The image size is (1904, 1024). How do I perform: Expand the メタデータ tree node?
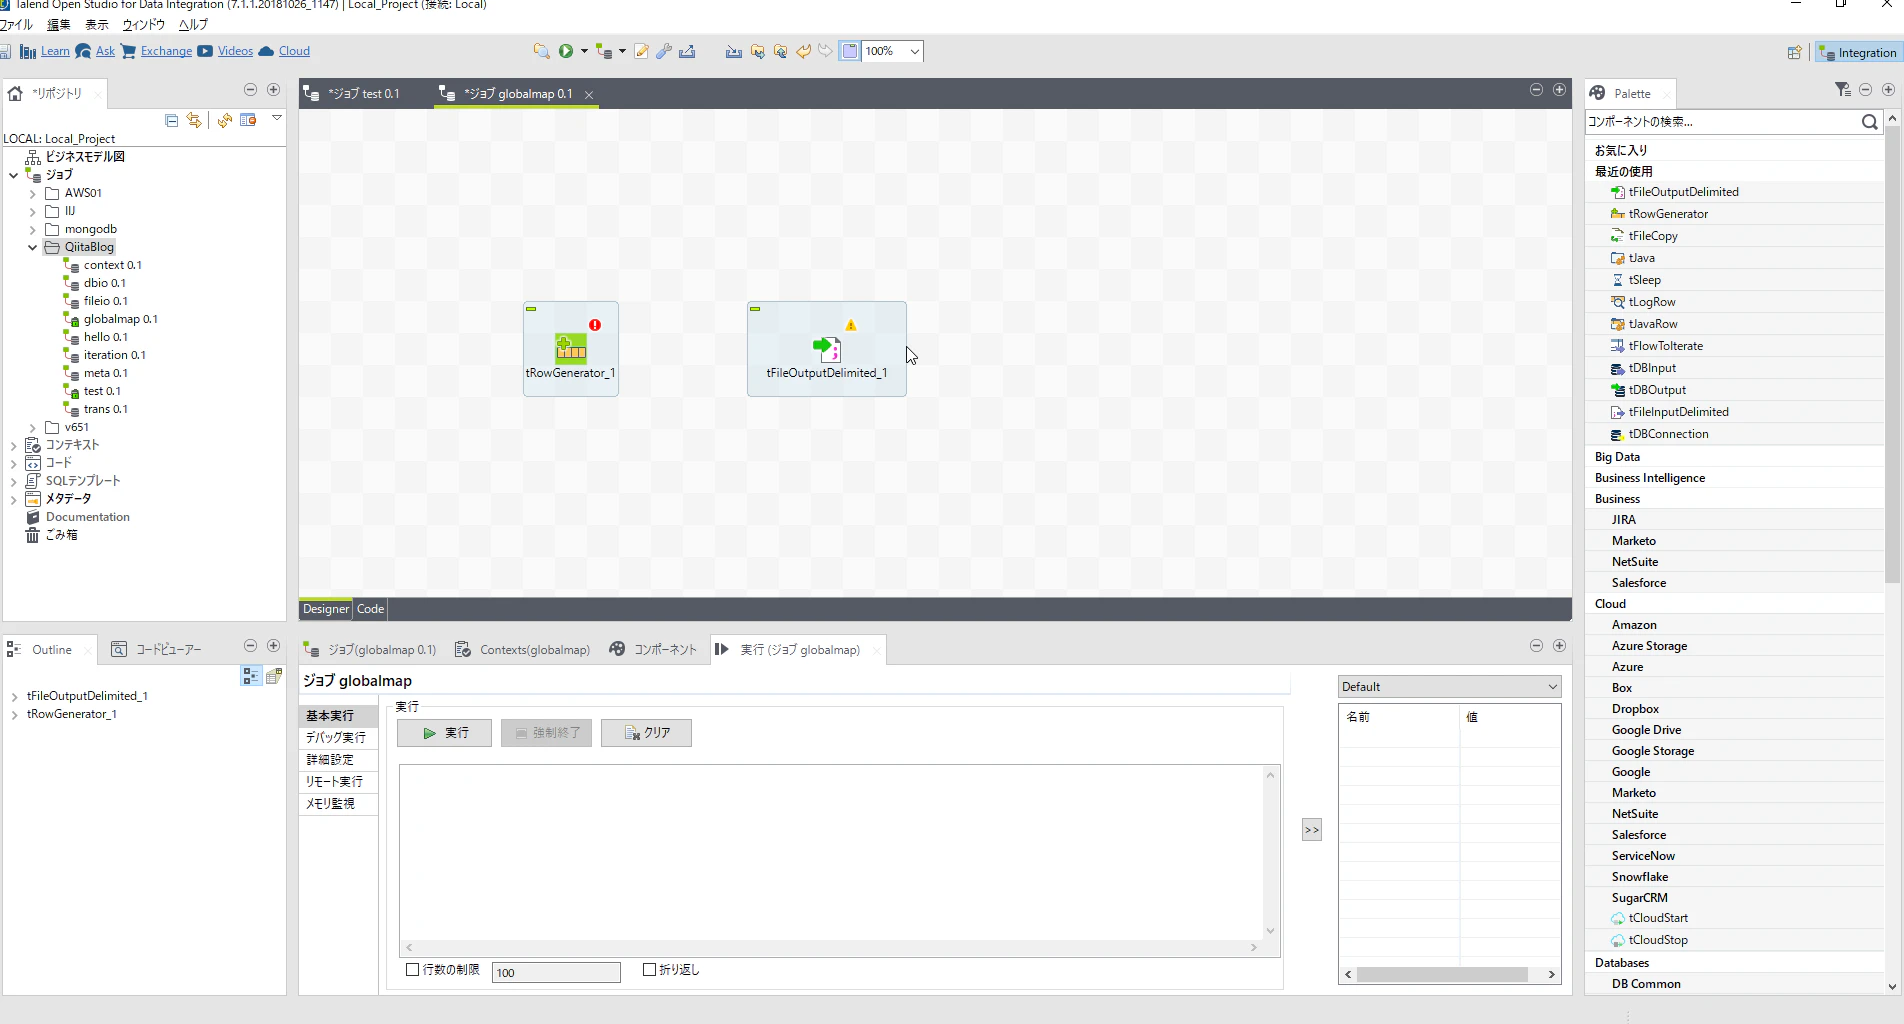pos(14,499)
